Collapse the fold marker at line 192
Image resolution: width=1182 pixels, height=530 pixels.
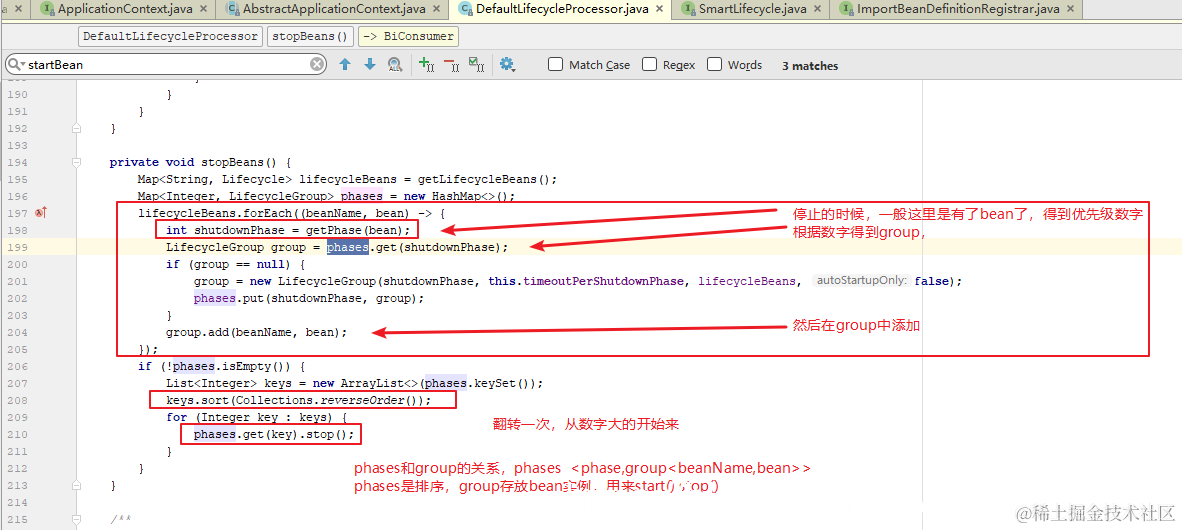pyautogui.click(x=76, y=128)
